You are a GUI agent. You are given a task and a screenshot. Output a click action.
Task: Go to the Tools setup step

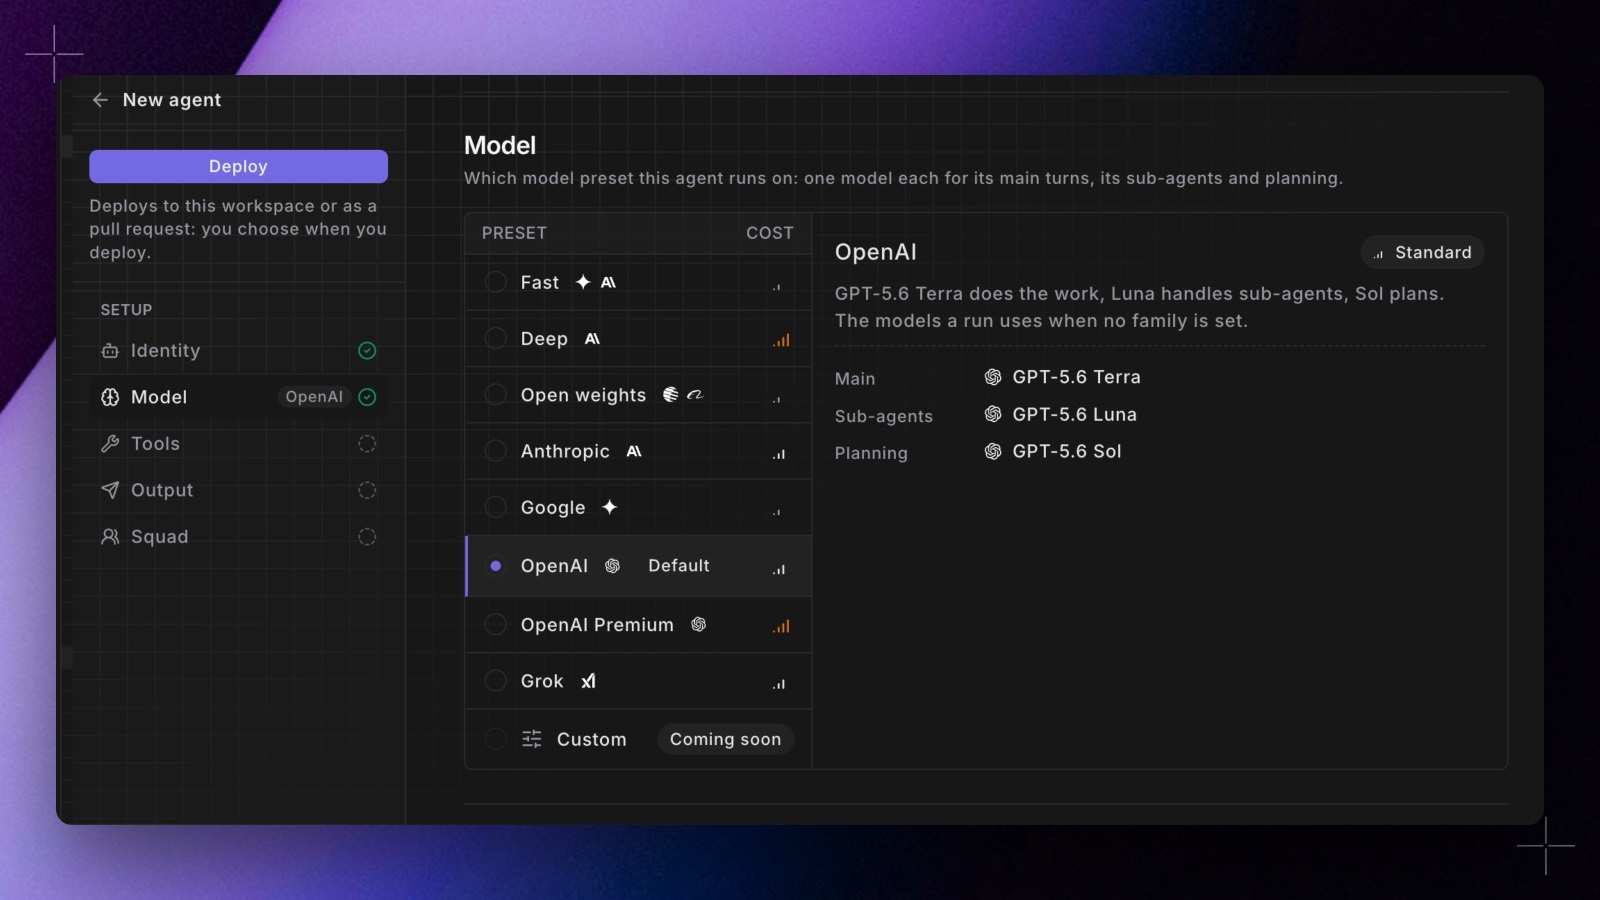point(238,444)
